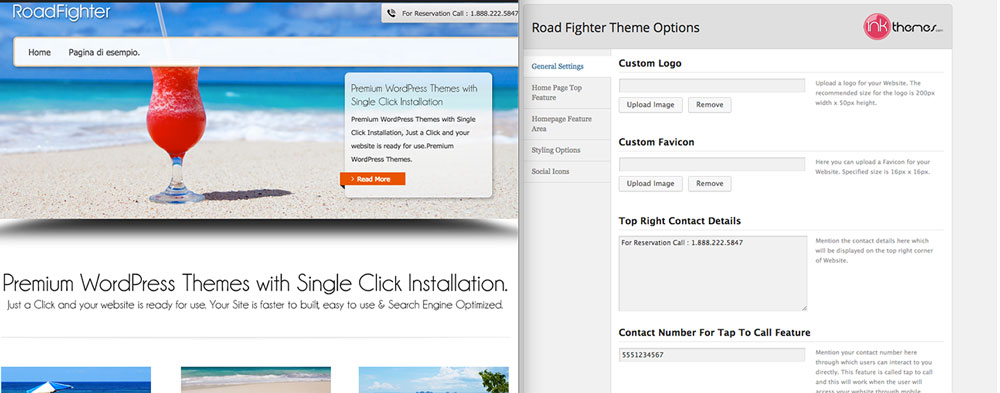The width and height of the screenshot is (1000, 393).
Task: Select the Homepage Feature Area tab
Action: click(x=566, y=124)
